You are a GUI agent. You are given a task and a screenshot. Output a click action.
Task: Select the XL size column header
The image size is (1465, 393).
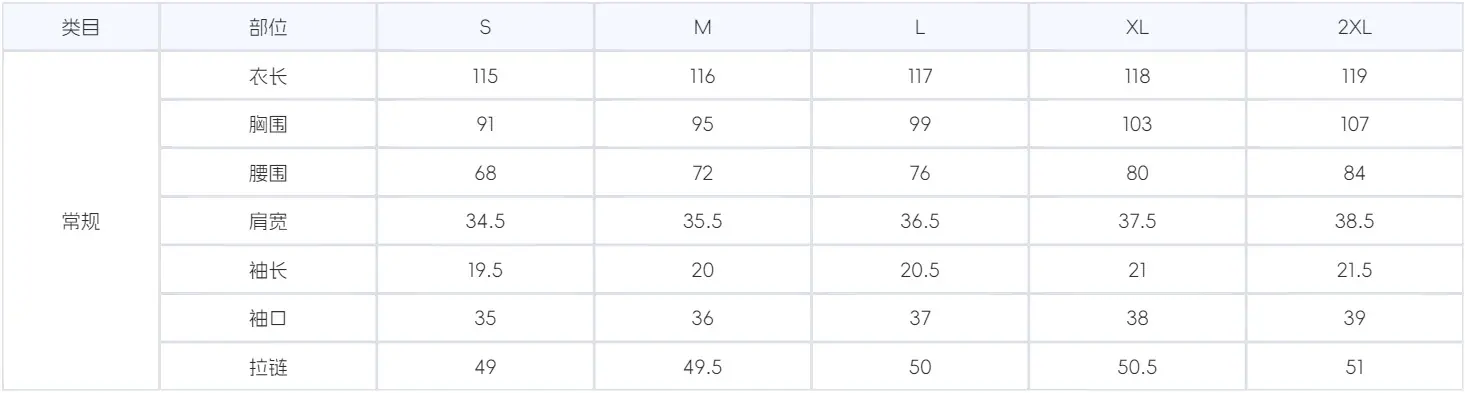click(x=1137, y=28)
